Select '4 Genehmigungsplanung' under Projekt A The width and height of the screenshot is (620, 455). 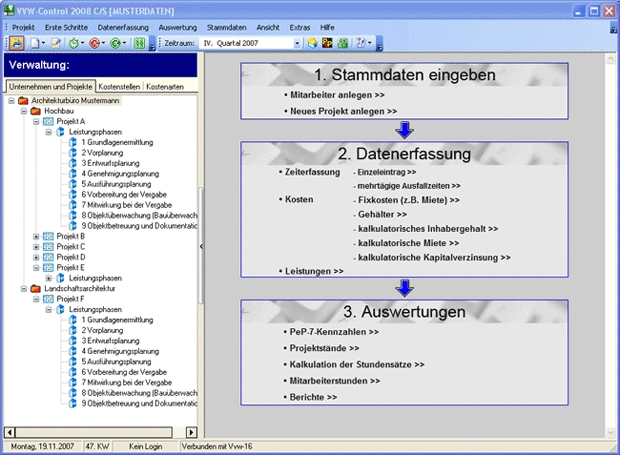click(x=120, y=173)
